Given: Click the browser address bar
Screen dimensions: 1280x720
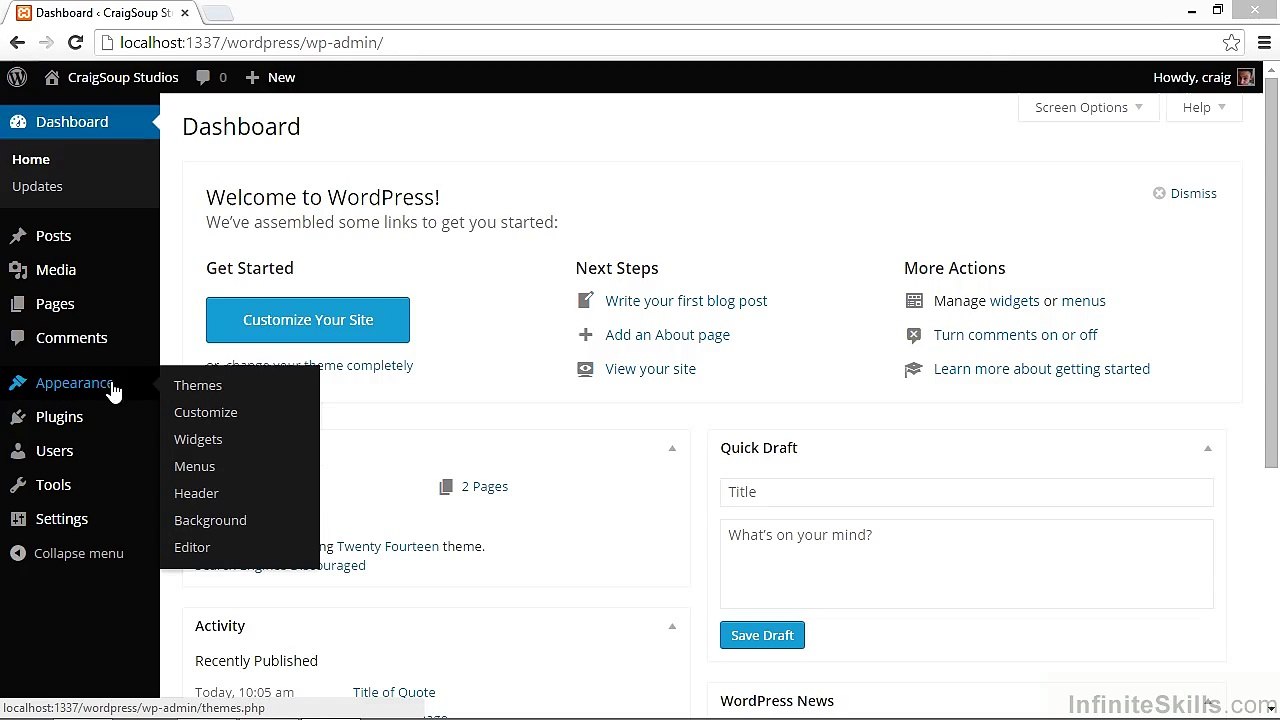Looking at the screenshot, I should (670, 42).
